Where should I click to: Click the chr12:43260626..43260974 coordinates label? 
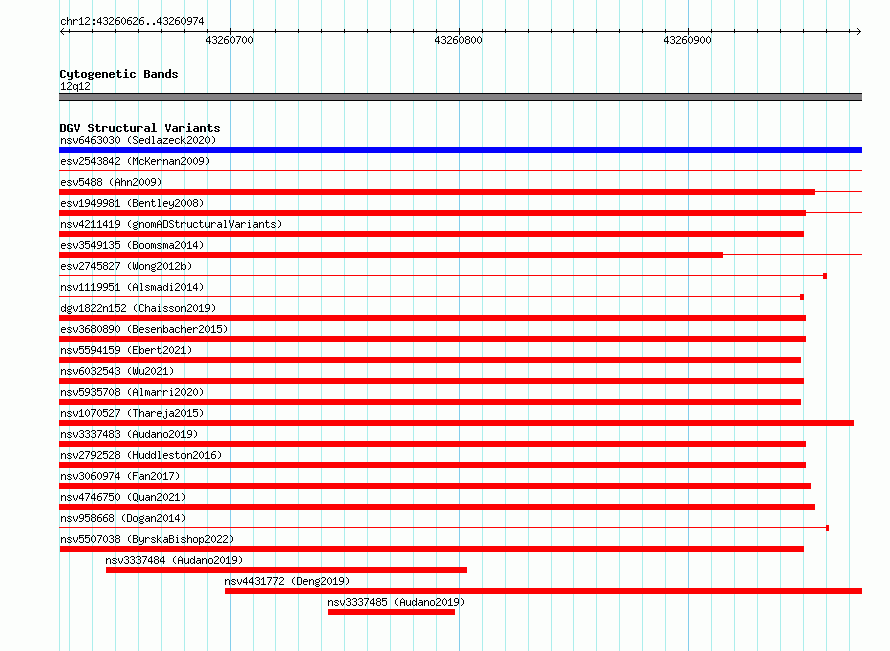point(132,21)
